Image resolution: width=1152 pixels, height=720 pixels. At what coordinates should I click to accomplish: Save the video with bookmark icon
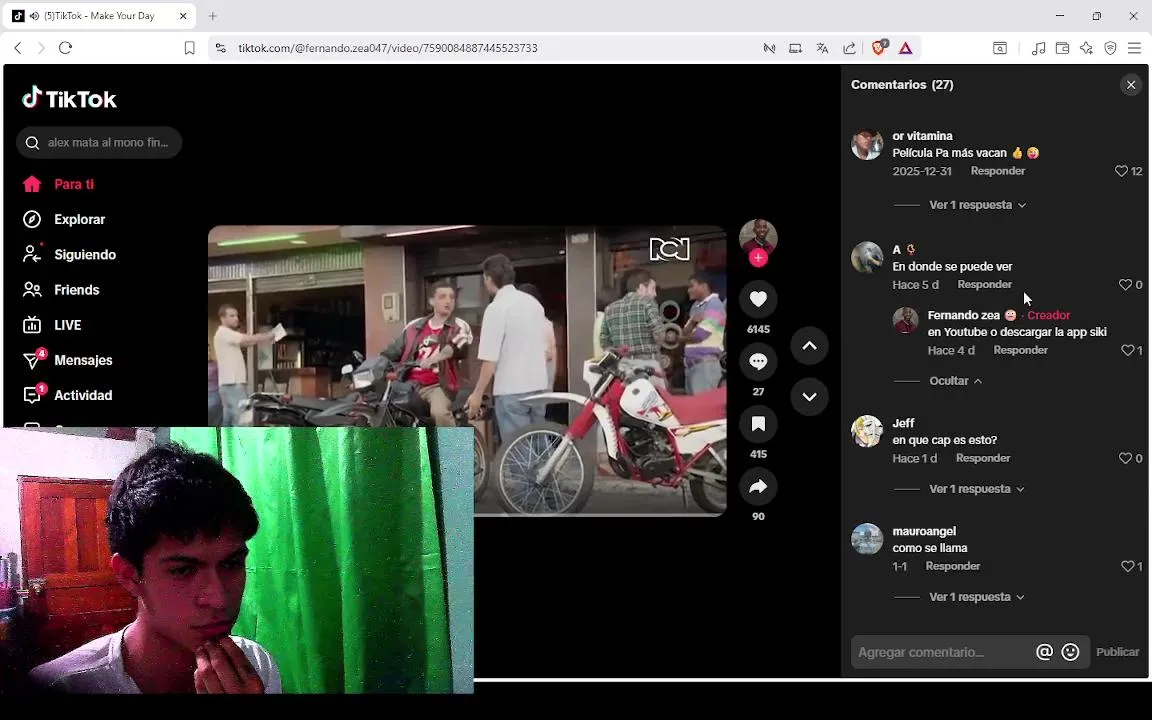(x=758, y=424)
